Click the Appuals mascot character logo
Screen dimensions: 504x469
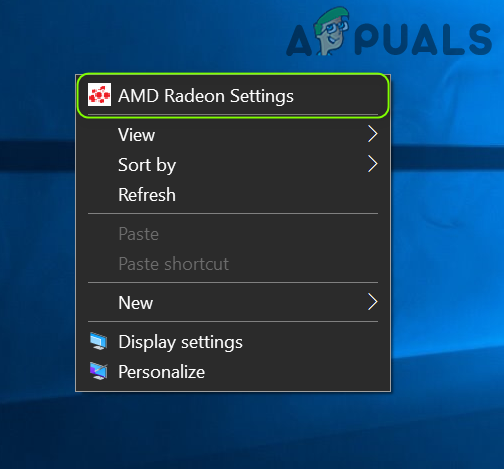pyautogui.click(x=332, y=31)
